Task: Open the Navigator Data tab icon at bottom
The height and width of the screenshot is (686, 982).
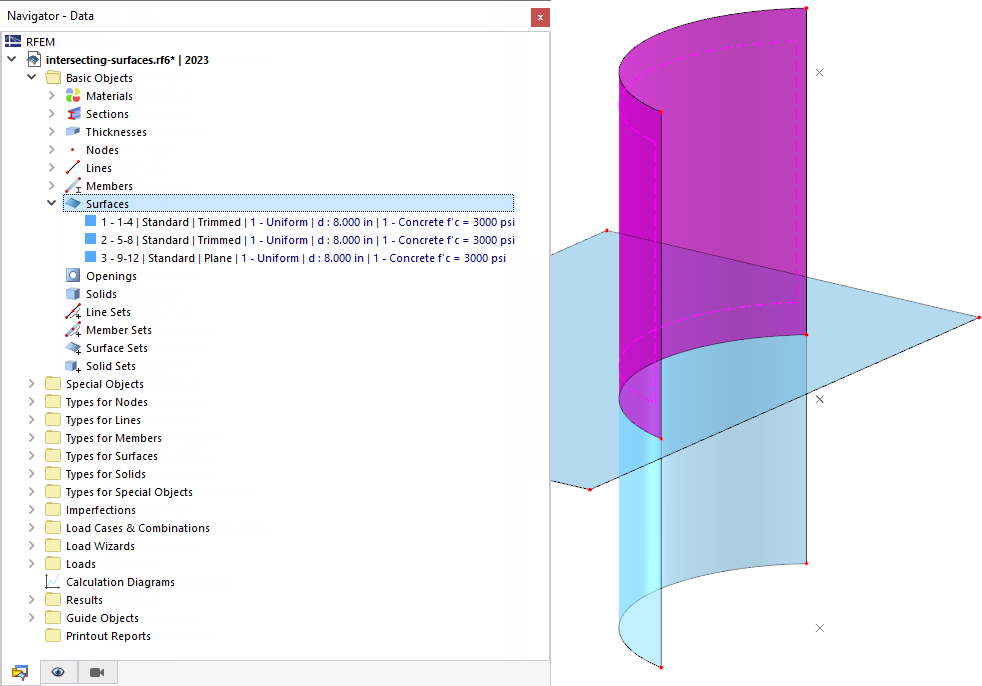Action: [20, 672]
